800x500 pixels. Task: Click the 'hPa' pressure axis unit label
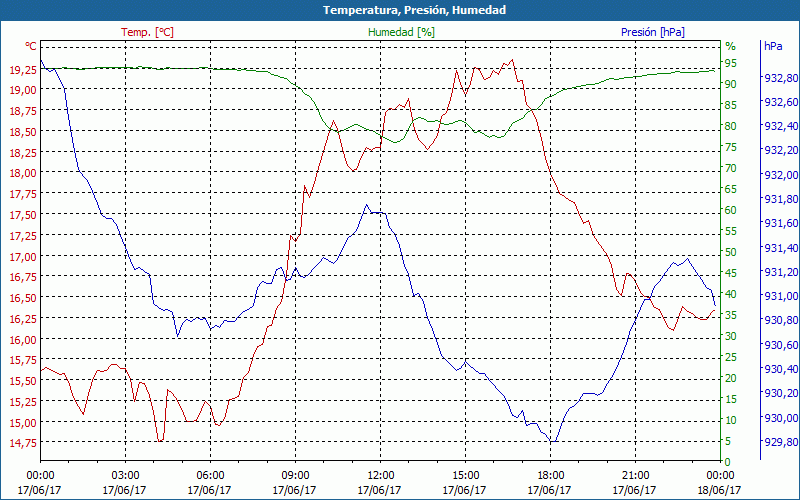click(773, 46)
